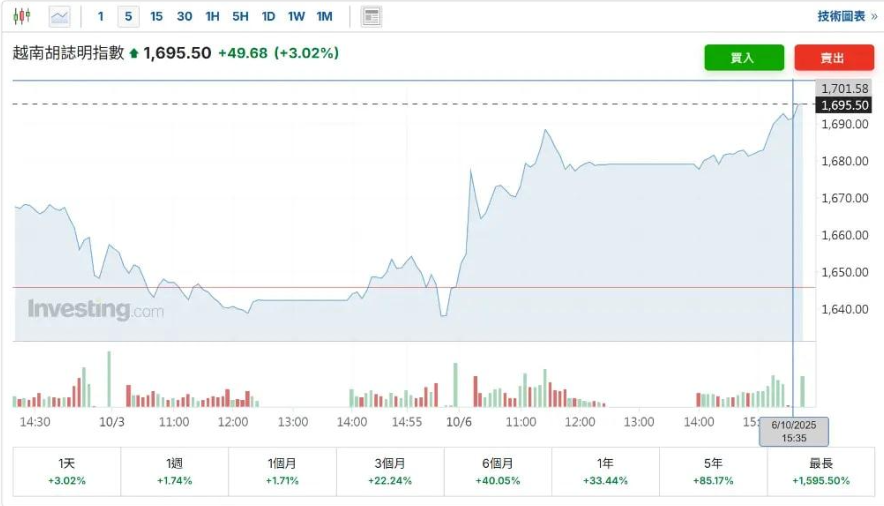This screenshot has width=884, height=506.
Task: Click the double chevron beside 技術圖表
Action: (x=874, y=16)
